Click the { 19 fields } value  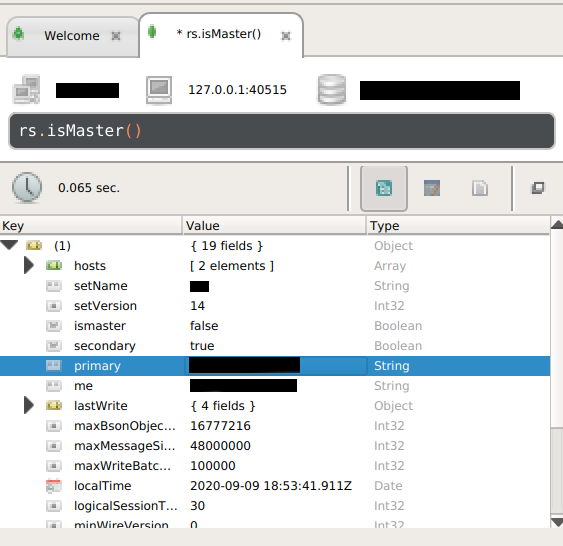tap(227, 246)
